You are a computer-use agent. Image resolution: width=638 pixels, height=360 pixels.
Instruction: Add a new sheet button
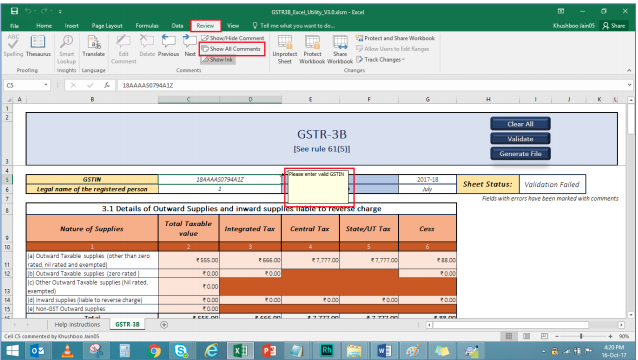coord(164,325)
